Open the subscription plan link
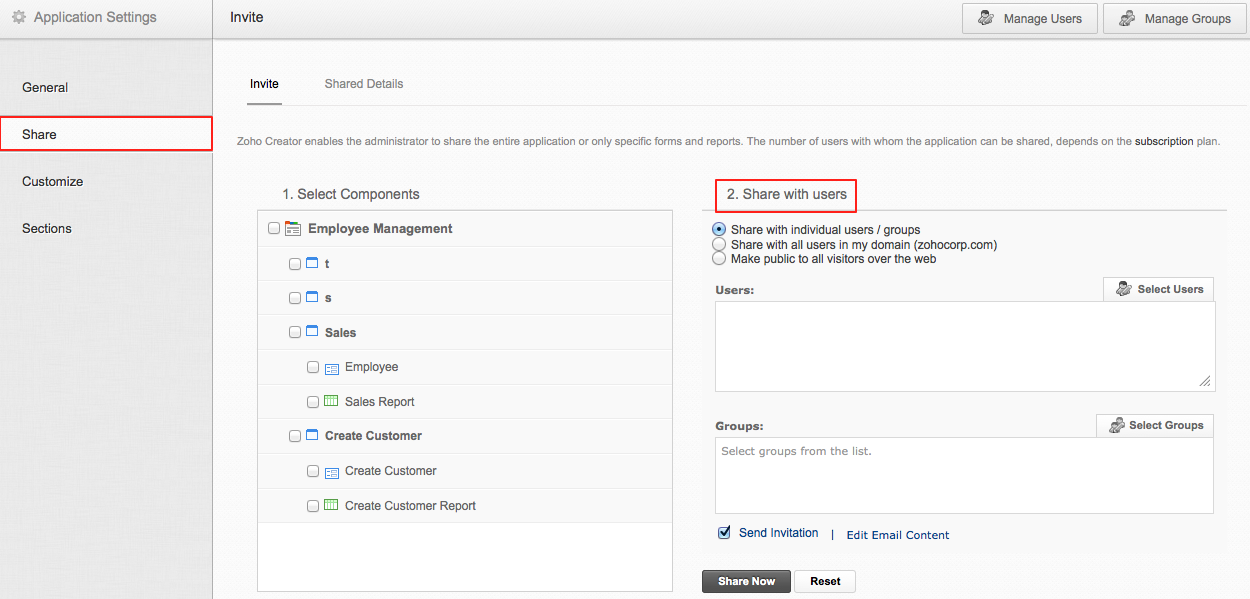 point(1165,141)
